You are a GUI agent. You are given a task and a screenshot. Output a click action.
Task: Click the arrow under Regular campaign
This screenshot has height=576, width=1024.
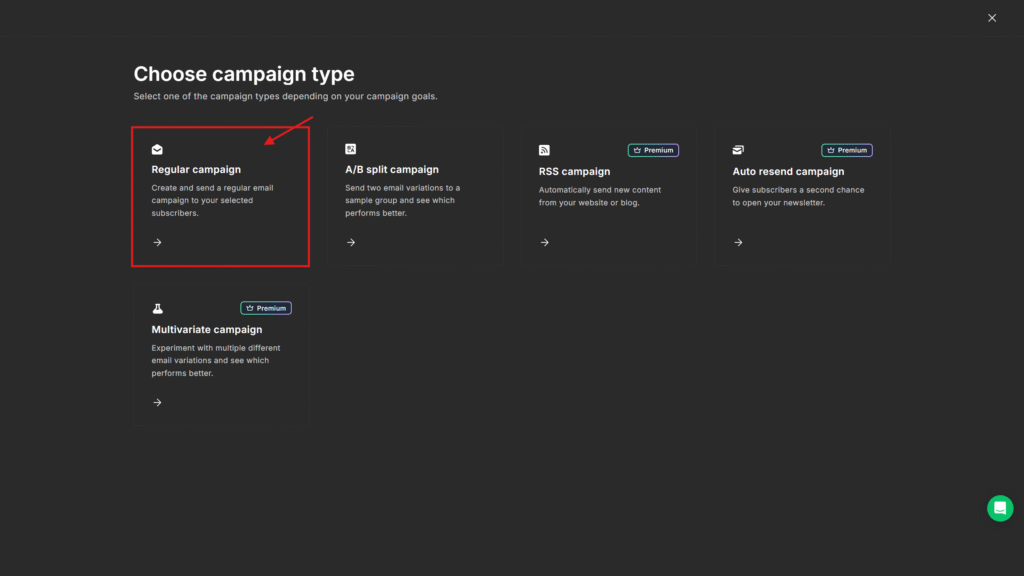[157, 242]
